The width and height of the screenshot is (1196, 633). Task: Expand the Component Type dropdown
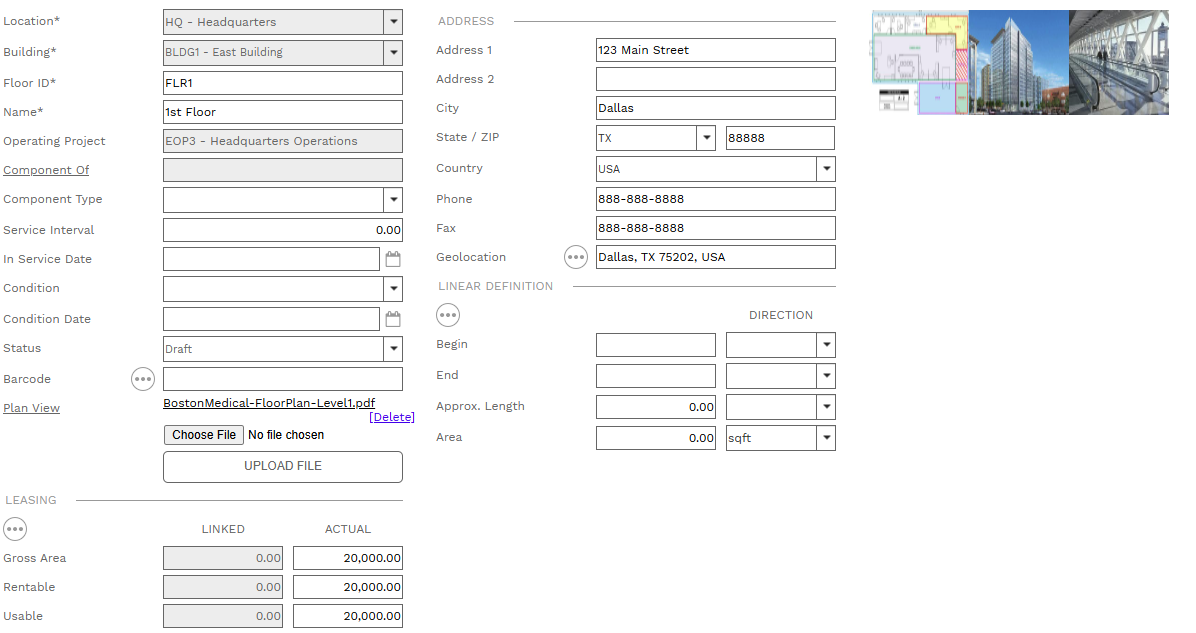[x=393, y=200]
